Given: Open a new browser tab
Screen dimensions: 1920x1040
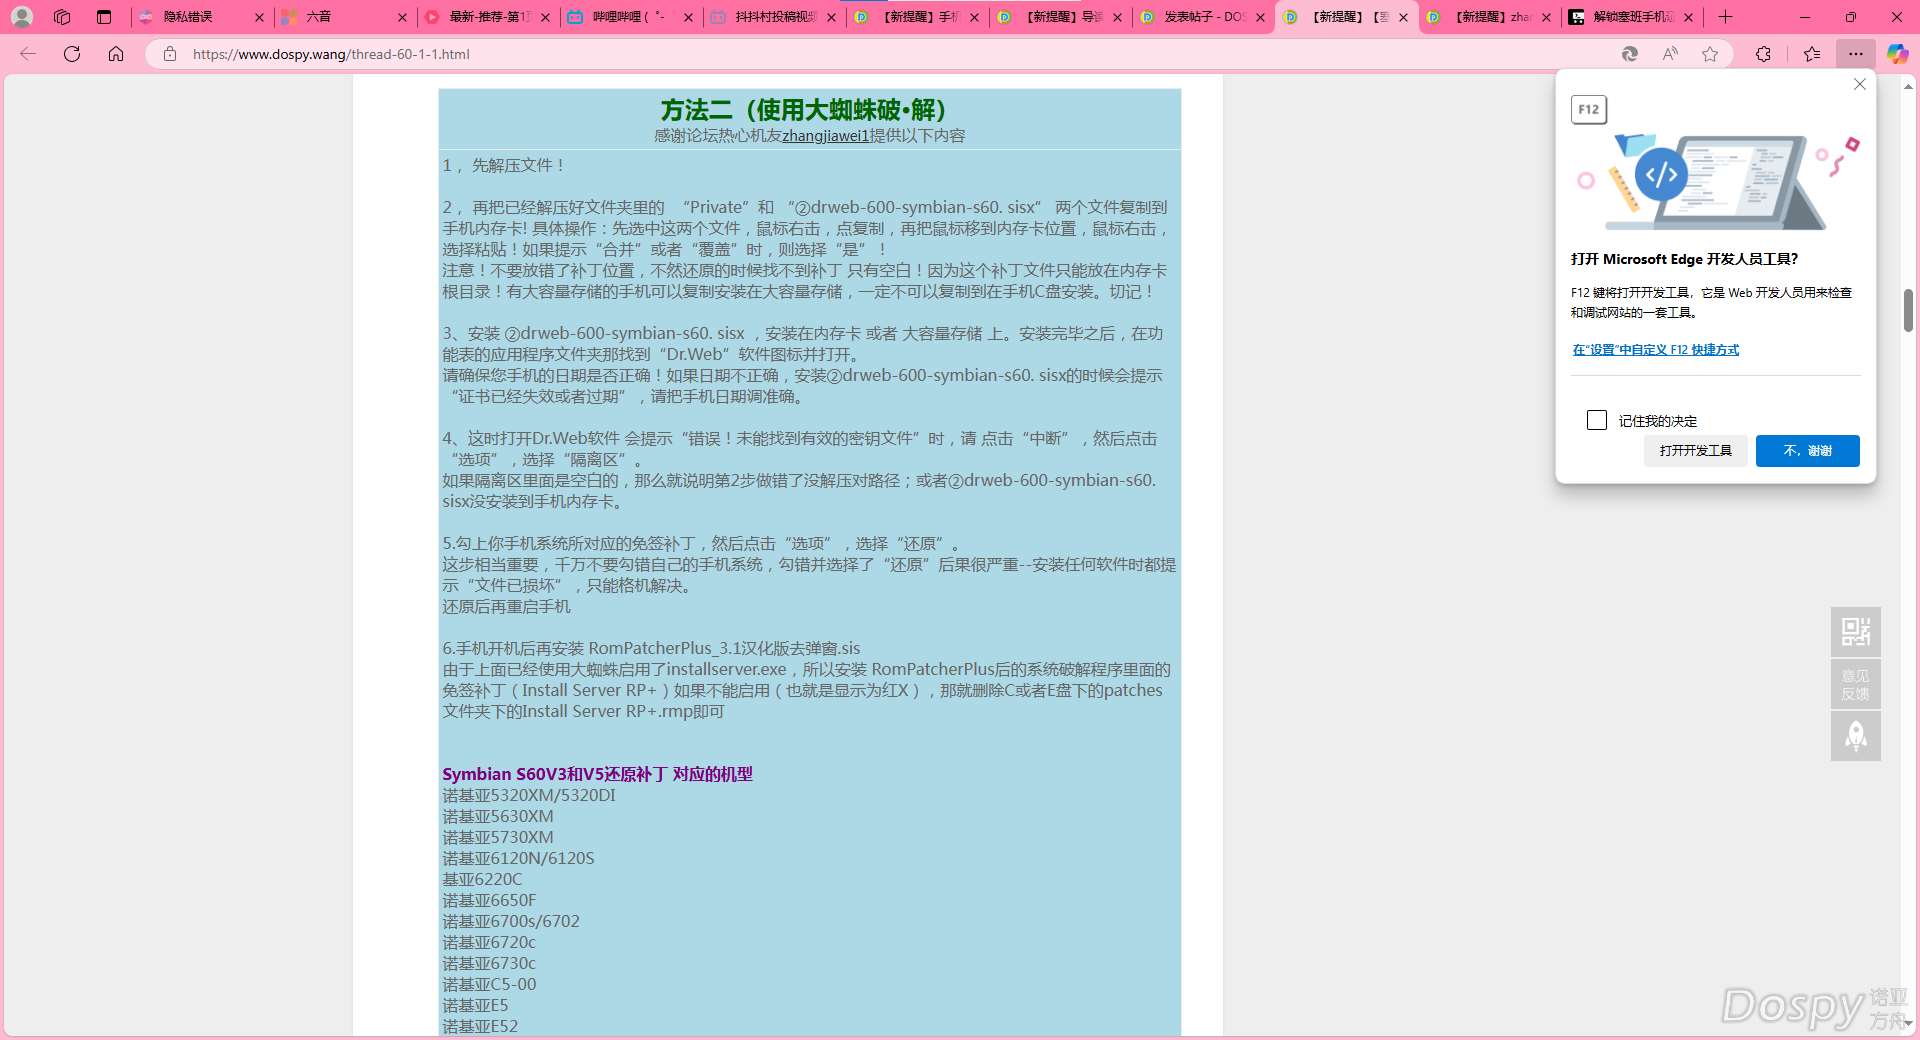Looking at the screenshot, I should [x=1725, y=17].
